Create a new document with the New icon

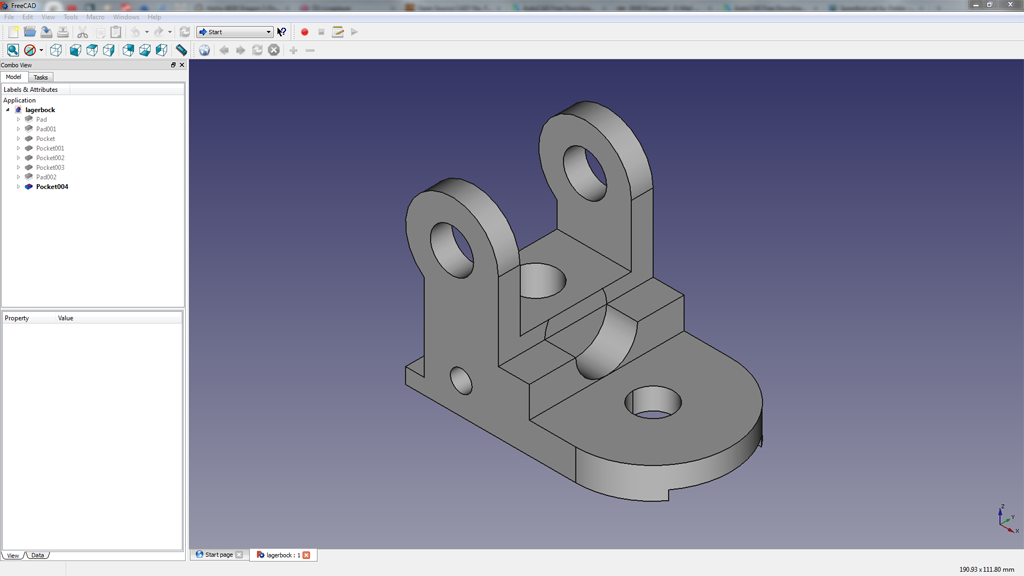pyautogui.click(x=13, y=32)
